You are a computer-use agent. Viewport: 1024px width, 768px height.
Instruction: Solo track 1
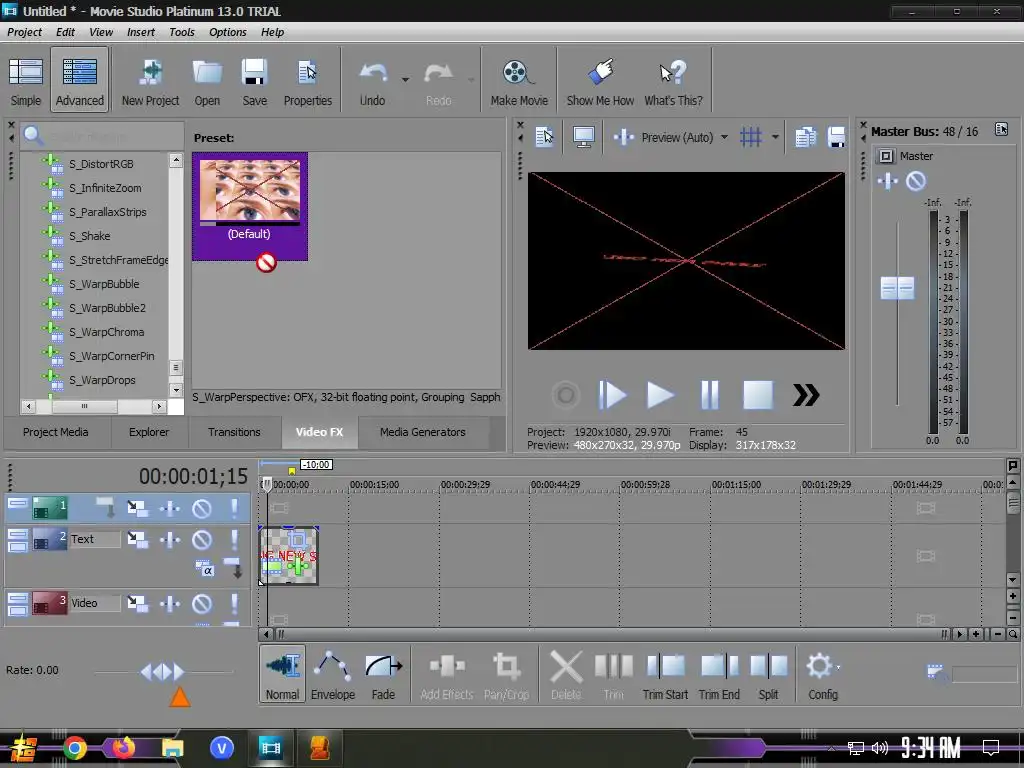click(234, 508)
